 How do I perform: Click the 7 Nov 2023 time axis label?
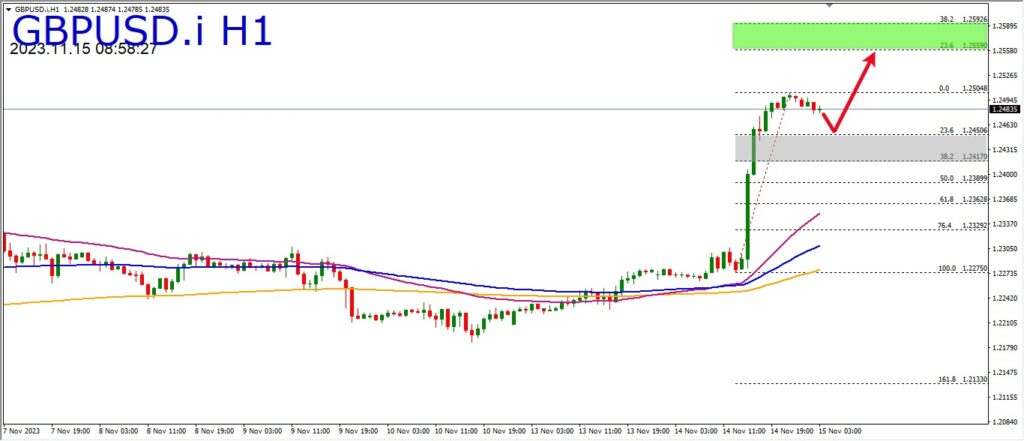point(21,431)
